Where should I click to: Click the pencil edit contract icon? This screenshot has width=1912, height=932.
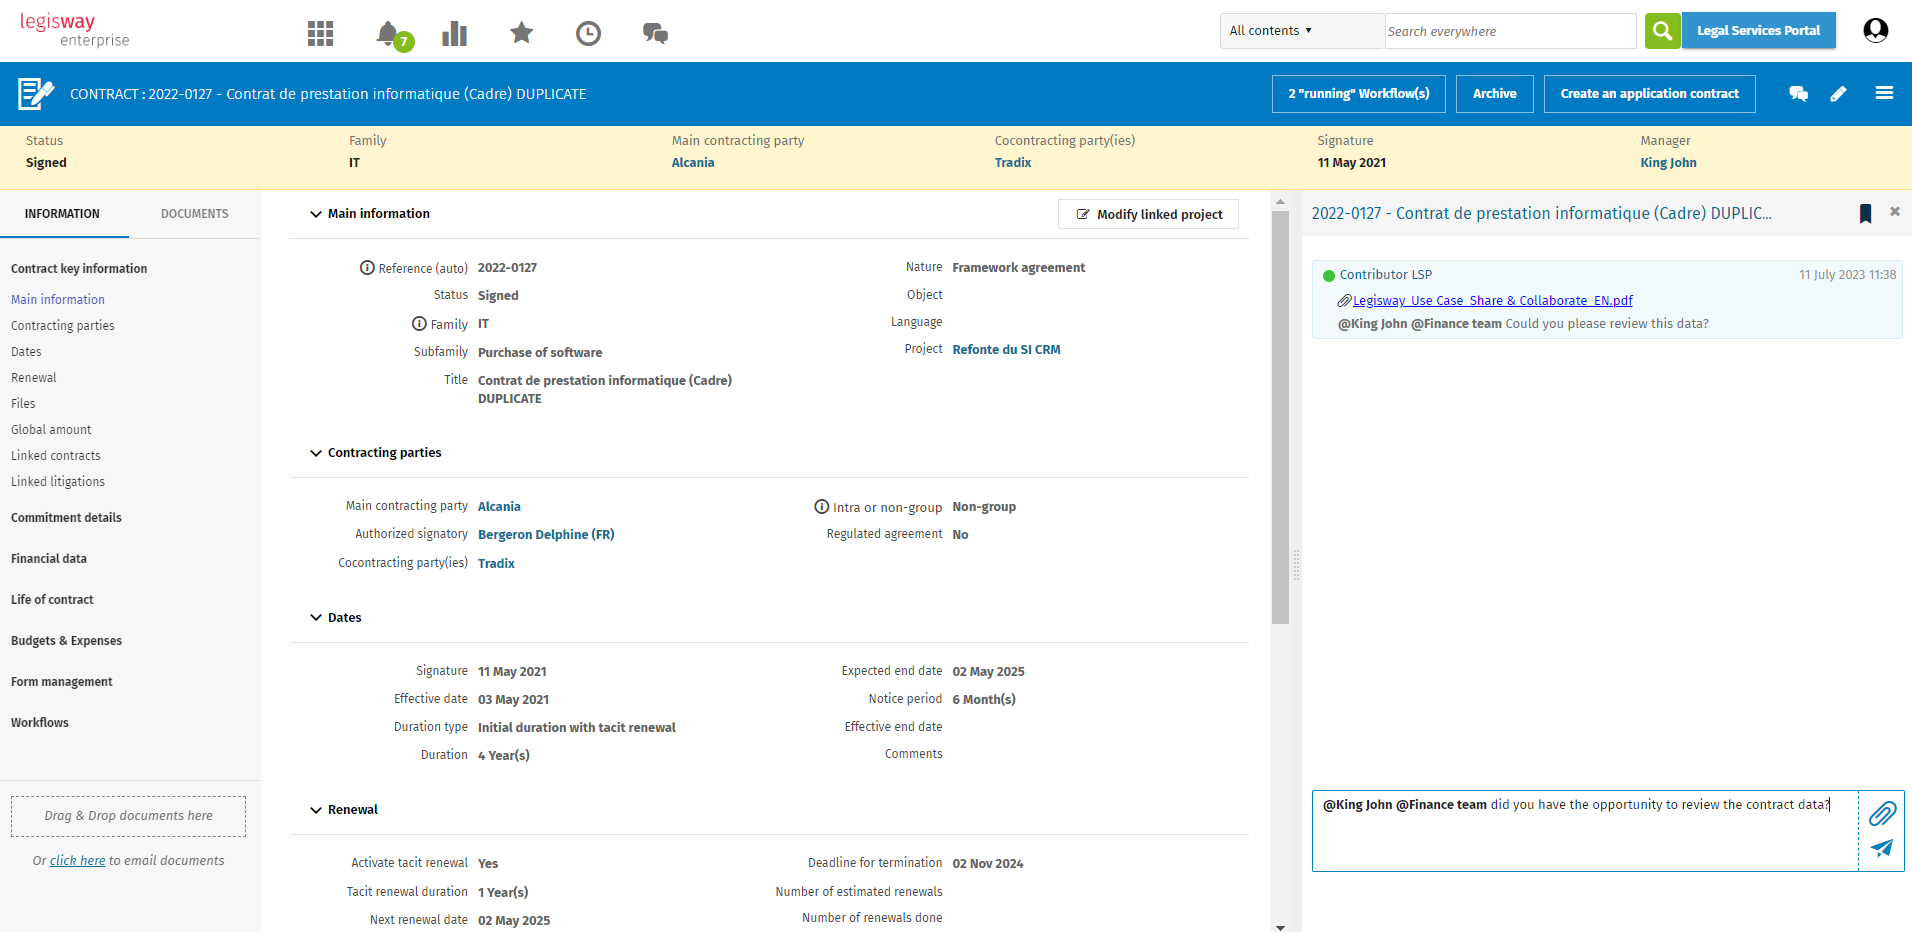1838,94
